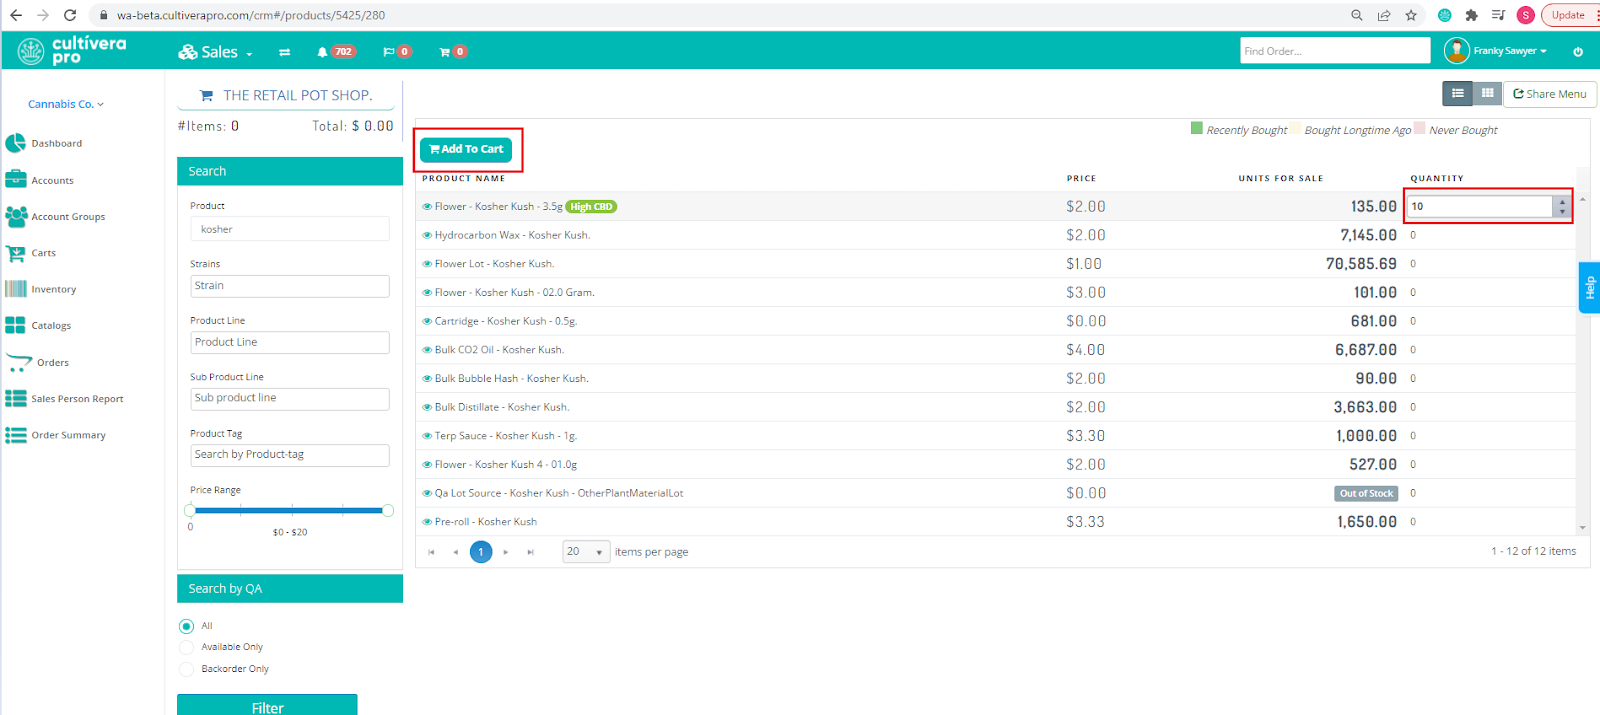
Task: Select page 1 in pagination
Action: click(x=481, y=552)
